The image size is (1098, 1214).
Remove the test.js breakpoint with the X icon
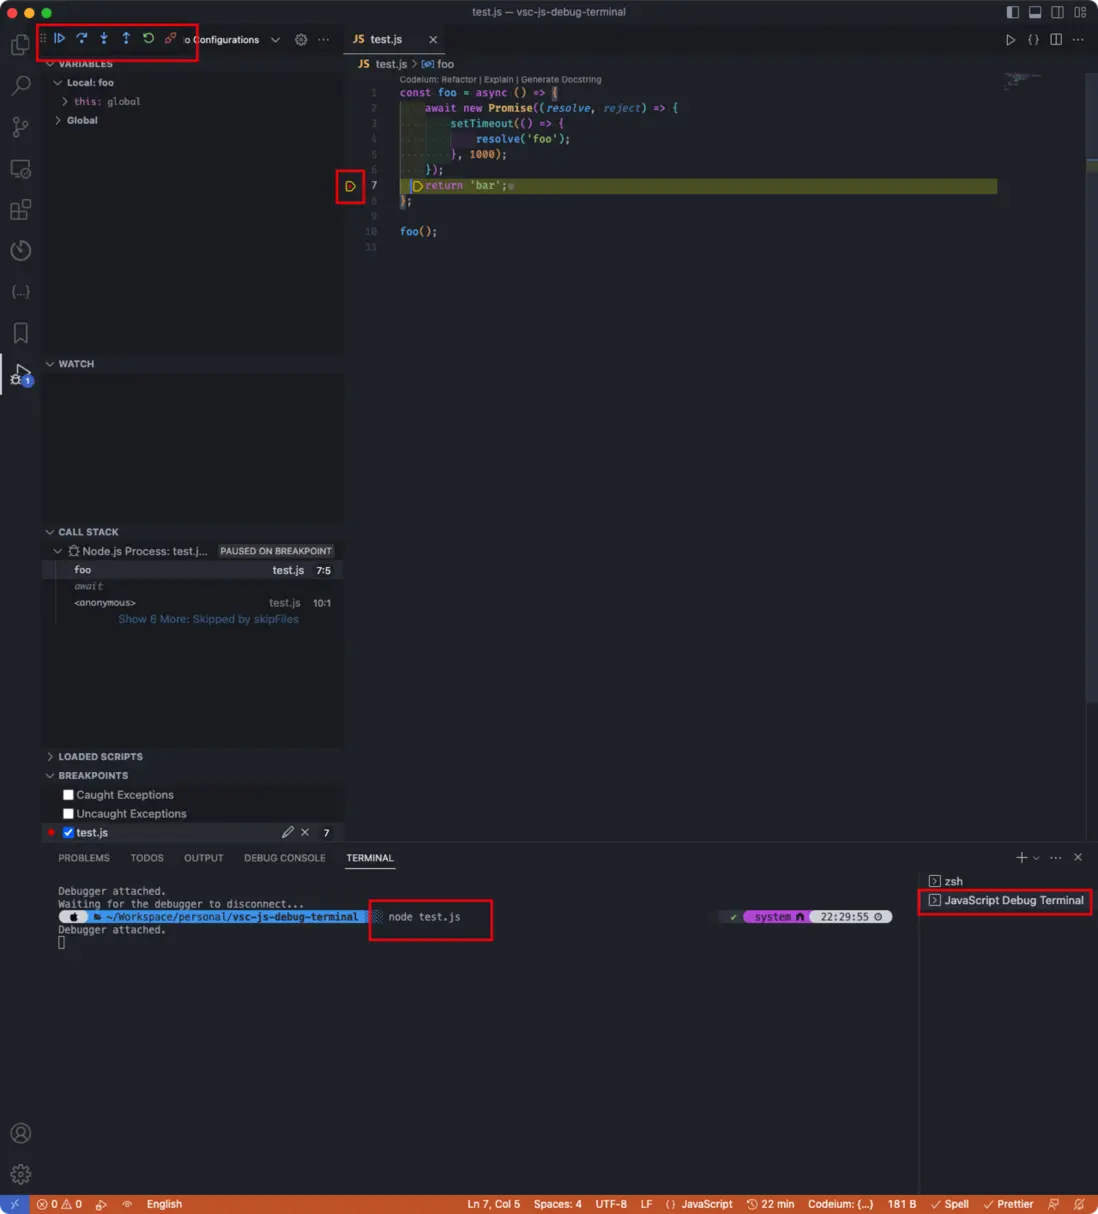(x=305, y=832)
